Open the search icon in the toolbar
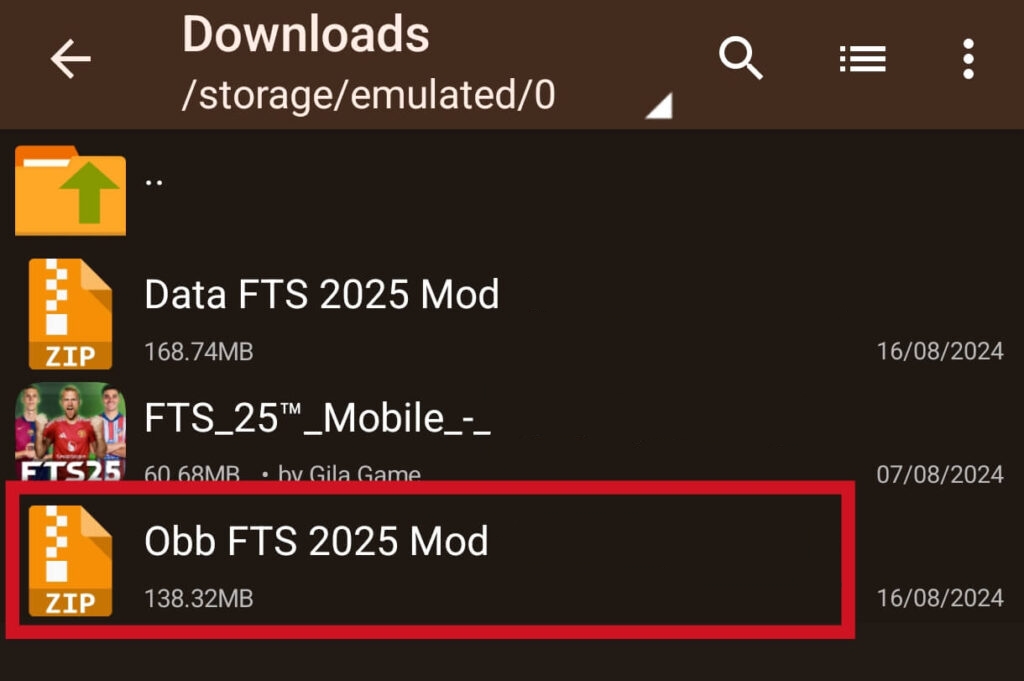The width and height of the screenshot is (1024, 681). pyautogui.click(x=742, y=60)
